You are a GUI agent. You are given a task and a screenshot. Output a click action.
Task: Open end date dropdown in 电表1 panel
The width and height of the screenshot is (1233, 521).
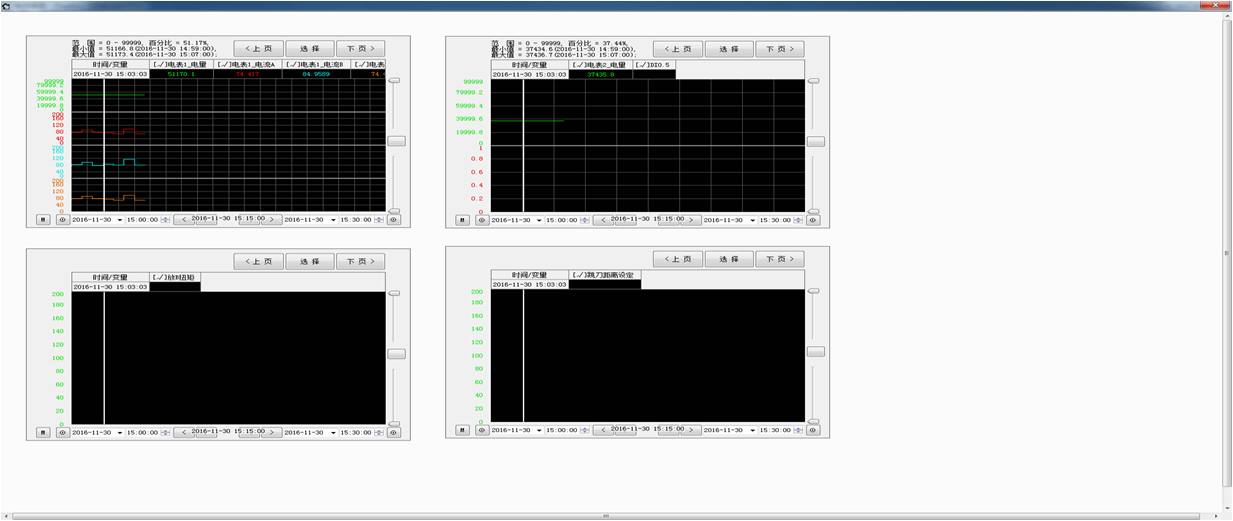point(333,220)
